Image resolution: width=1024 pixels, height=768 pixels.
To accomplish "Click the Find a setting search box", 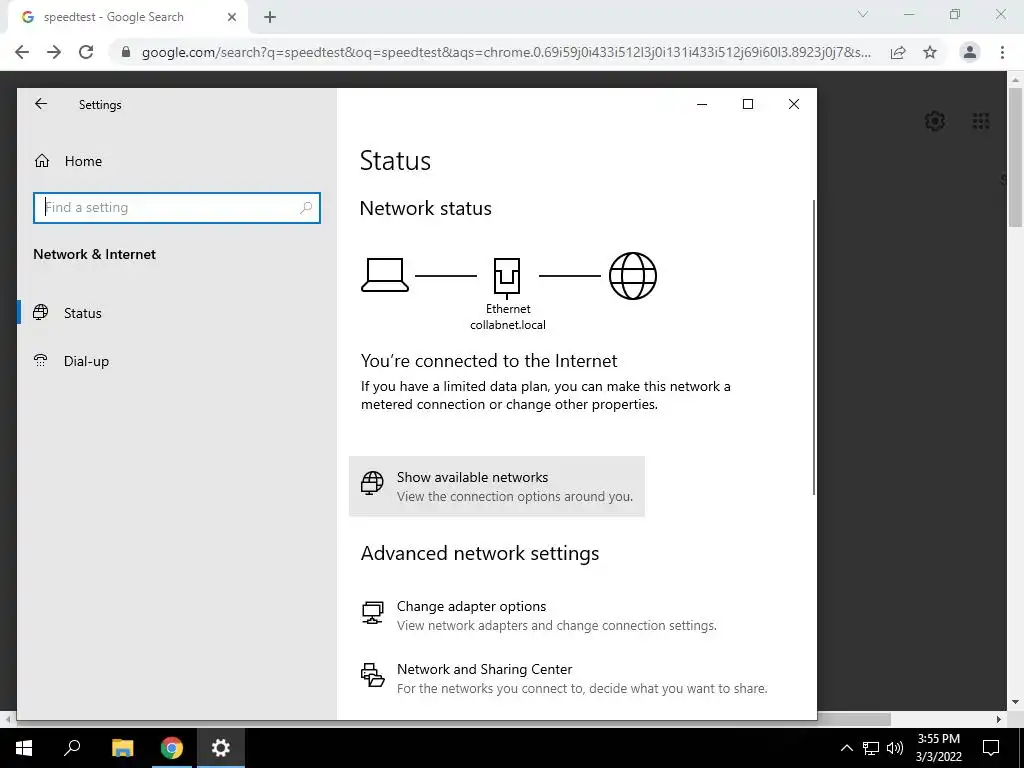I will (x=176, y=208).
